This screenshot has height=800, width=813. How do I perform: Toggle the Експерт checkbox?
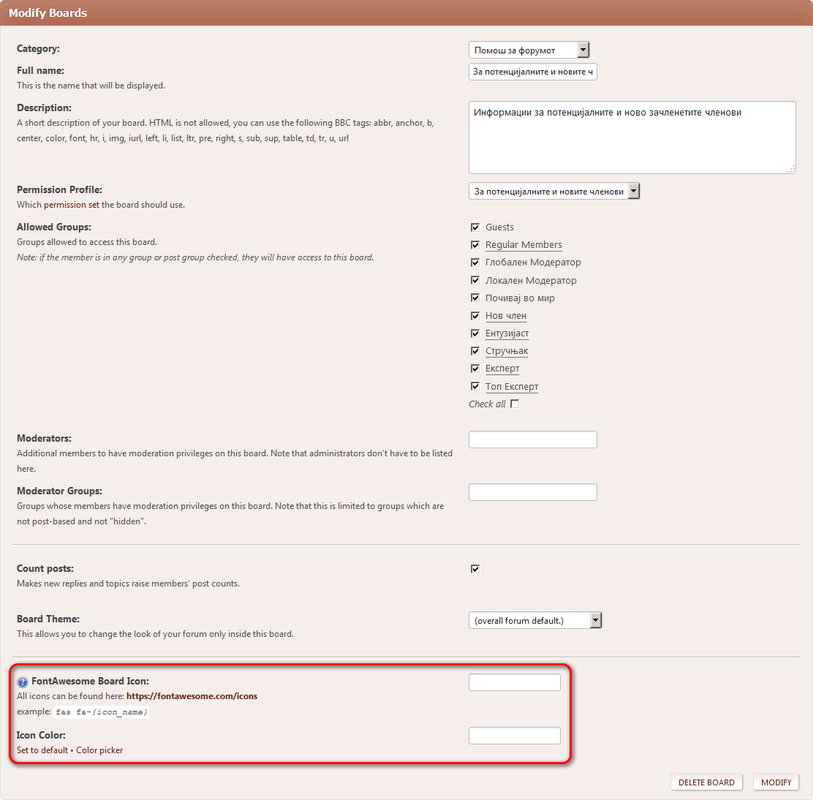(x=475, y=369)
